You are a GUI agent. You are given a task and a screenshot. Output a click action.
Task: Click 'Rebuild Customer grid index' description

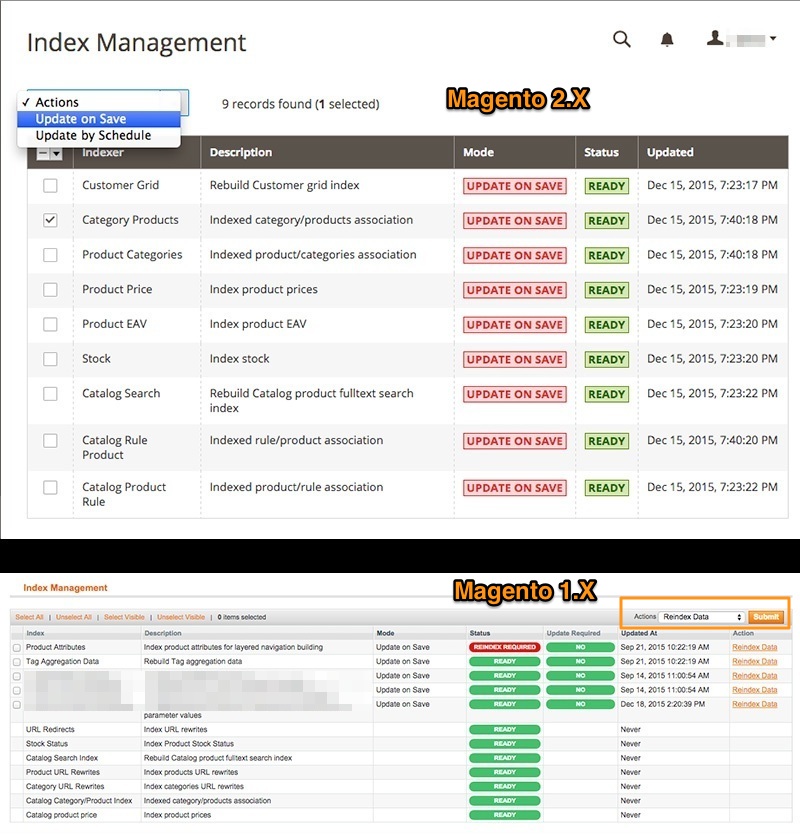click(x=284, y=185)
